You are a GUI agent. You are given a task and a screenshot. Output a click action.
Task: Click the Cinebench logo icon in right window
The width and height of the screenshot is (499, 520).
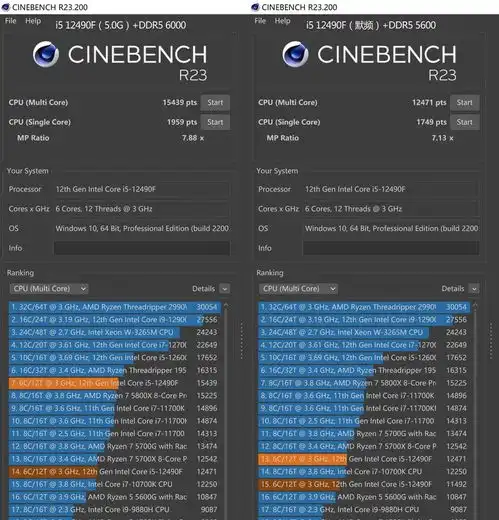295,54
